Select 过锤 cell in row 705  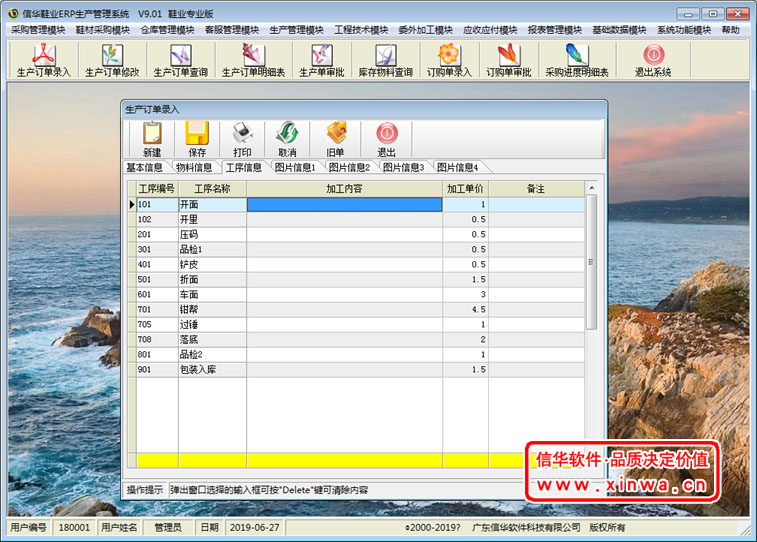(x=212, y=324)
